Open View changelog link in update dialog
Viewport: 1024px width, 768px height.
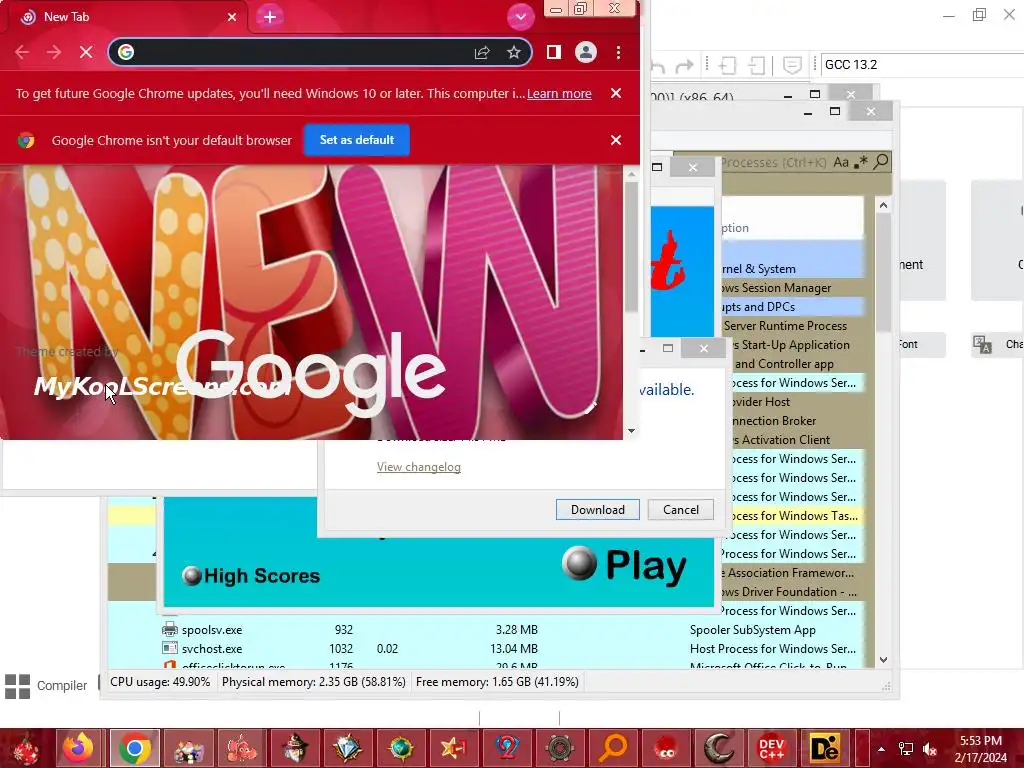[419, 467]
